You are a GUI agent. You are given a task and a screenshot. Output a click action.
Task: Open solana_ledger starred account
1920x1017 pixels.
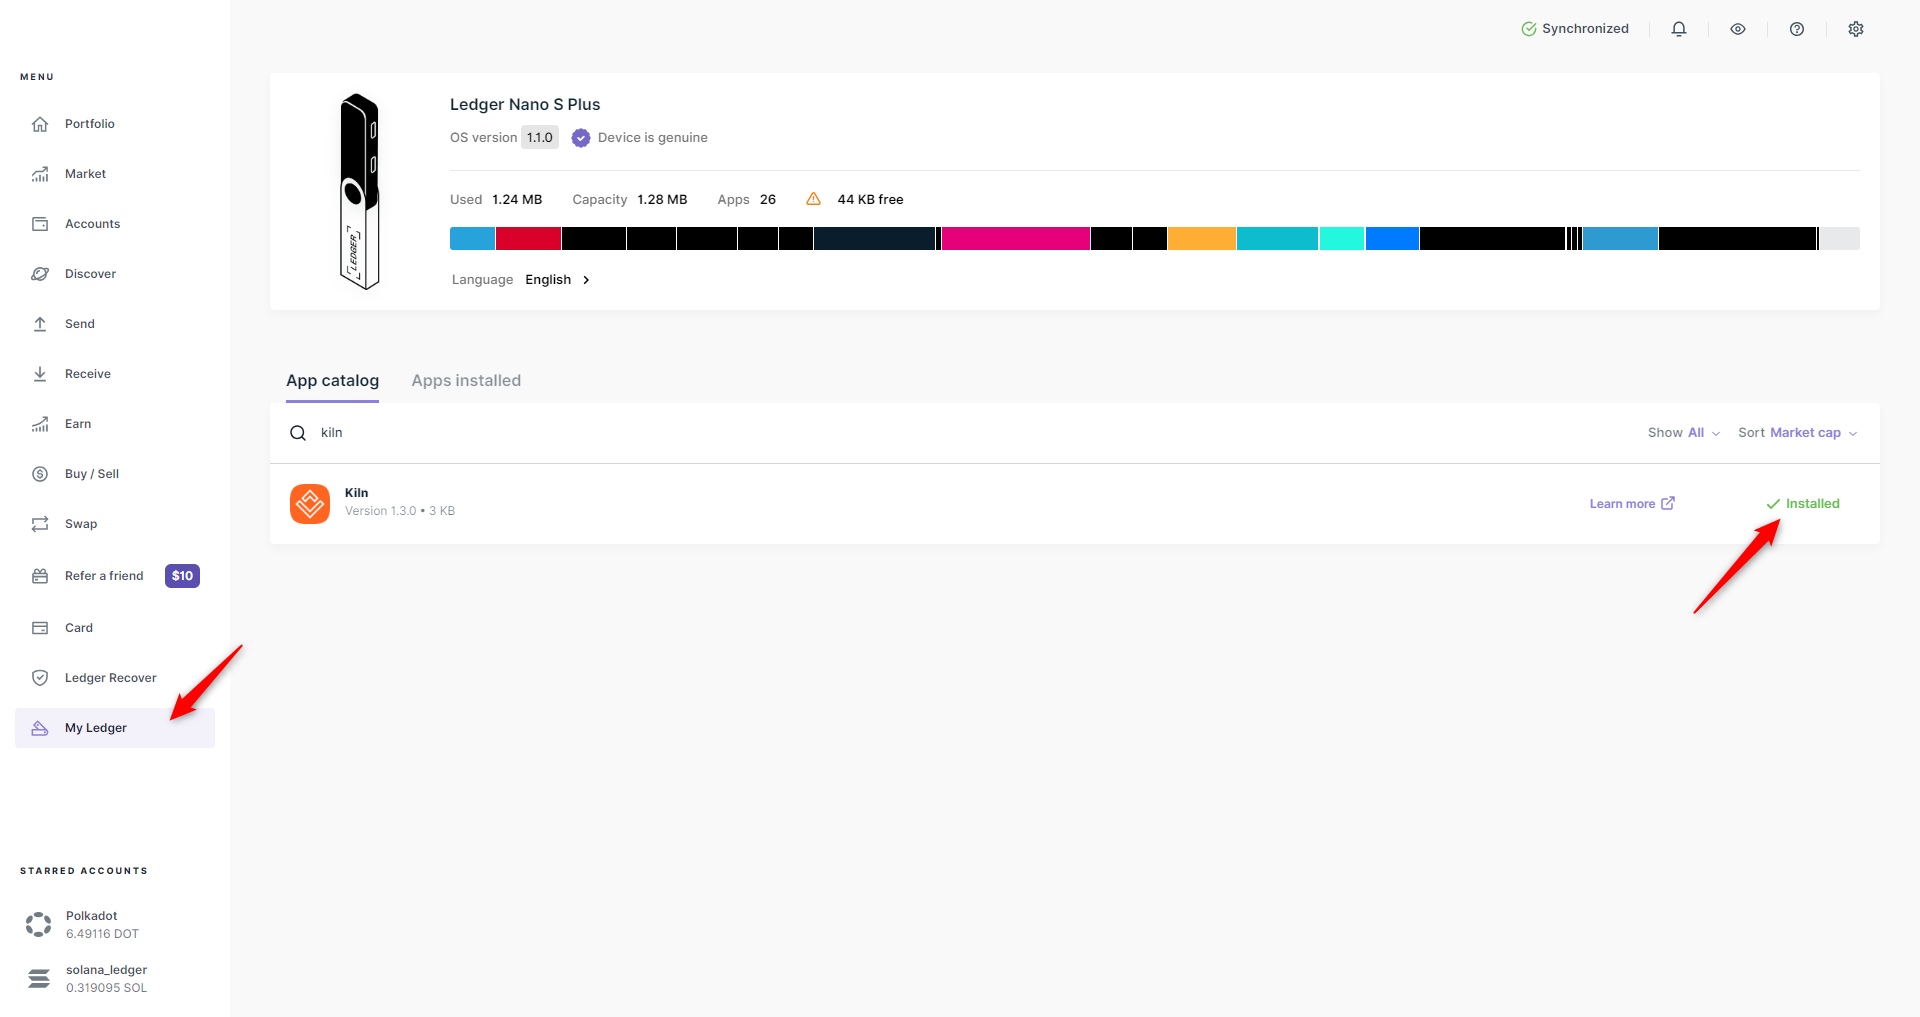click(115, 979)
